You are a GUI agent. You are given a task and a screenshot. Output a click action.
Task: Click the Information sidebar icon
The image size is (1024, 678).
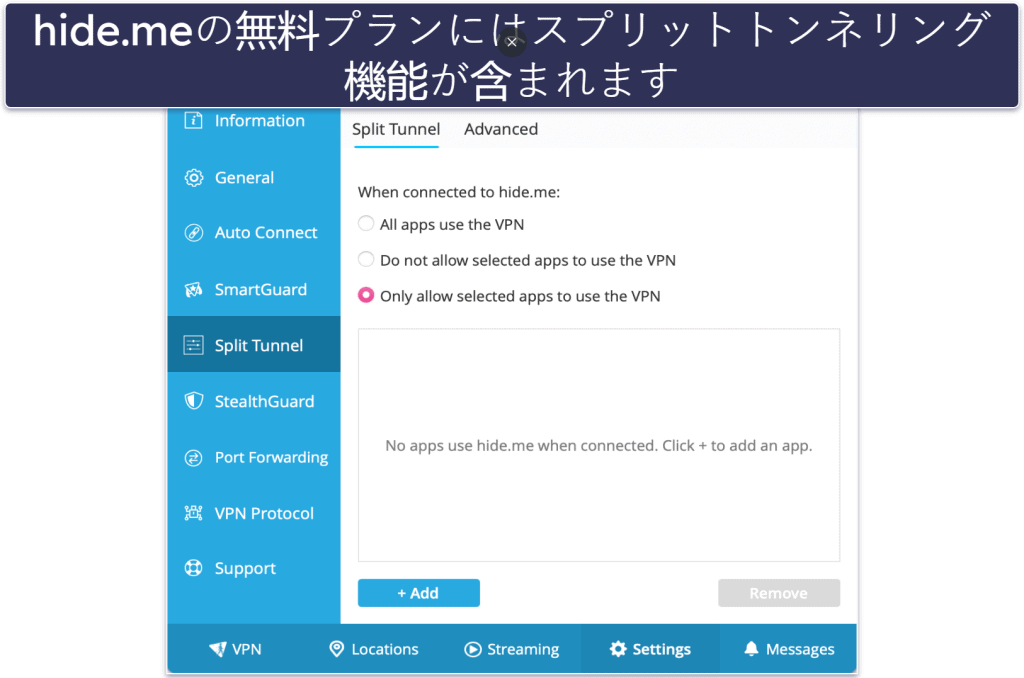tap(193, 120)
